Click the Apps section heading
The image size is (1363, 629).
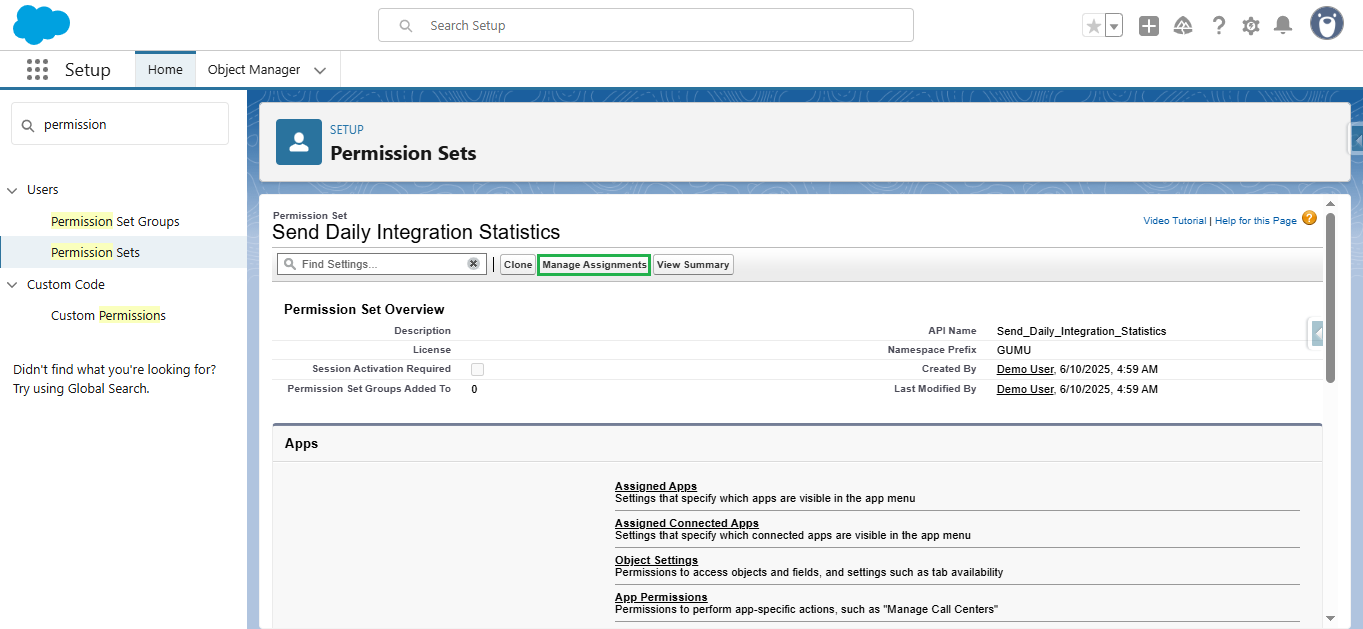click(301, 443)
